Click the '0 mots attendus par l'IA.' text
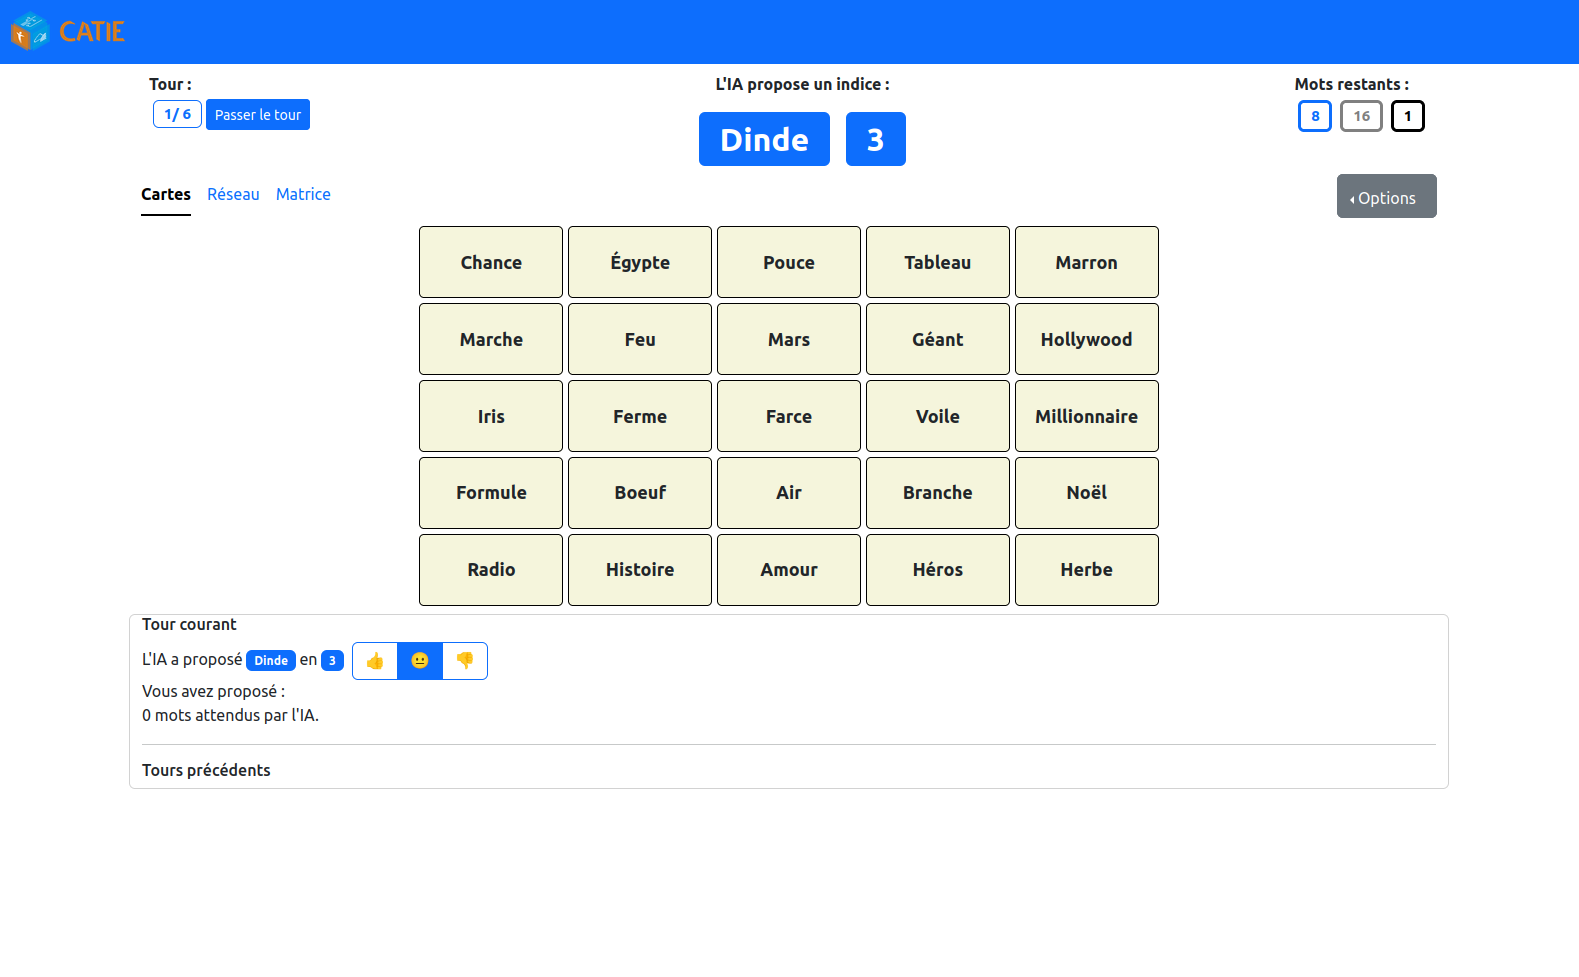 230,715
